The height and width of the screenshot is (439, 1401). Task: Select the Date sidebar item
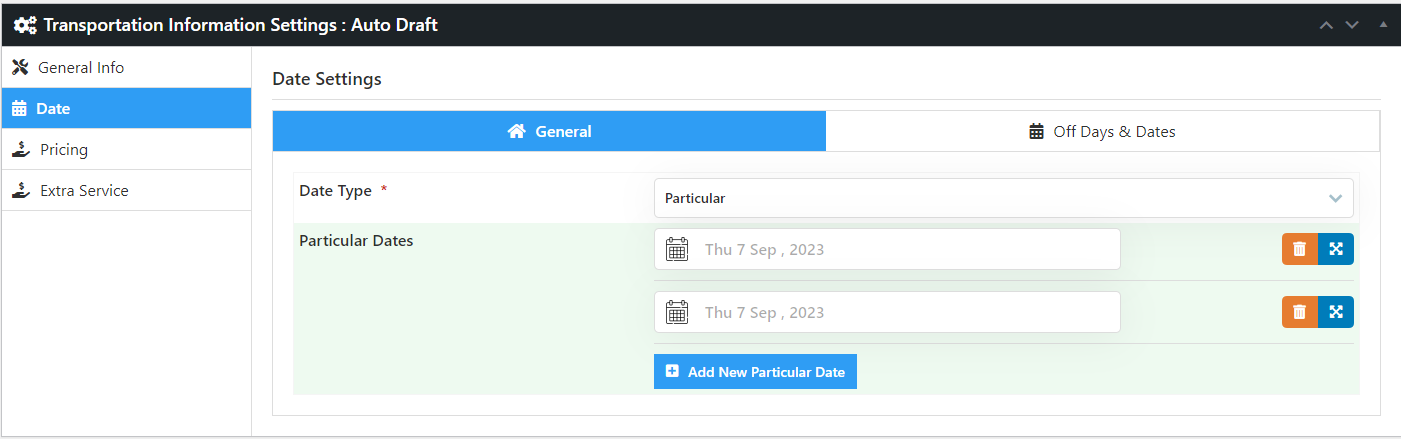pos(52,108)
